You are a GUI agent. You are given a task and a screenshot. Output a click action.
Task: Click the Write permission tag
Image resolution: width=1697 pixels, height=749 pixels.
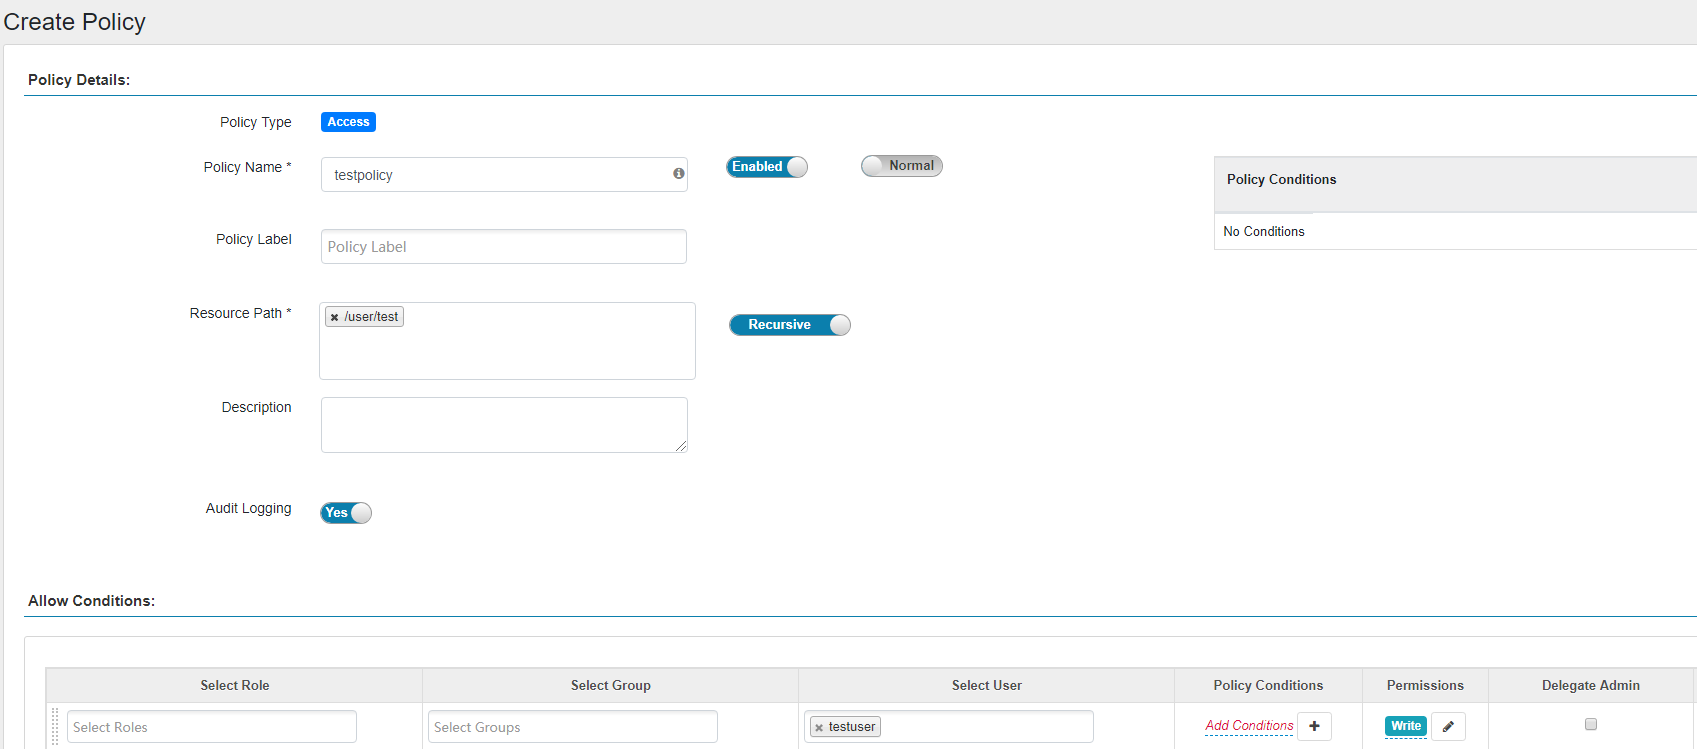1405,726
